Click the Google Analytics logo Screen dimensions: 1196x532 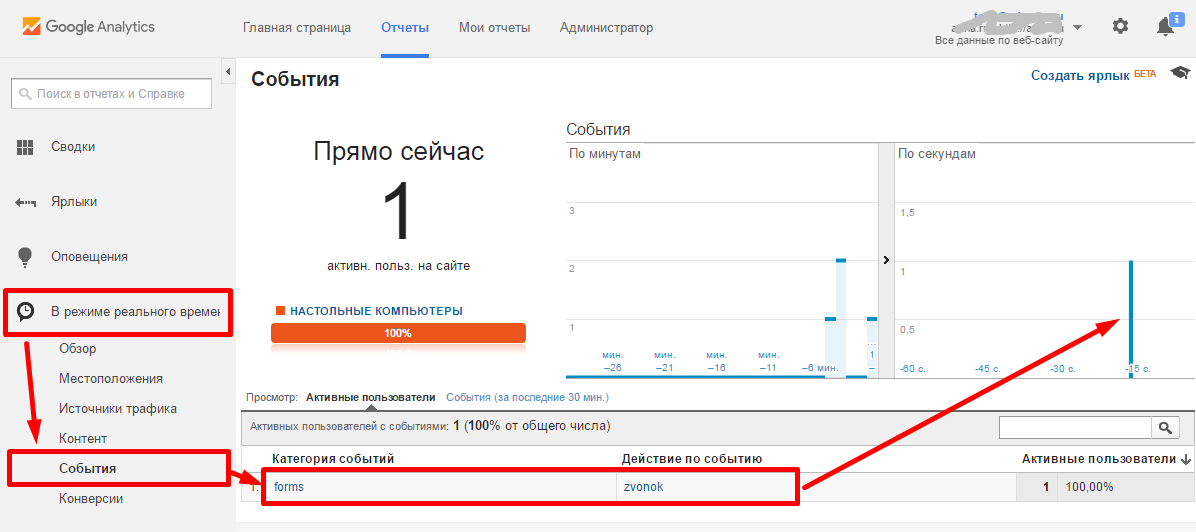(88, 27)
